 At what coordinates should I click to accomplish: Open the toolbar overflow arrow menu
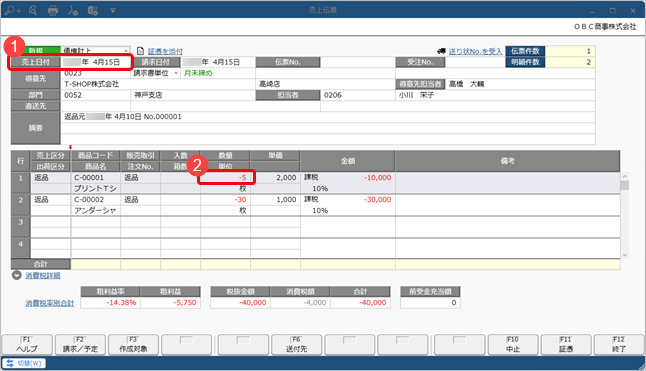tap(112, 11)
